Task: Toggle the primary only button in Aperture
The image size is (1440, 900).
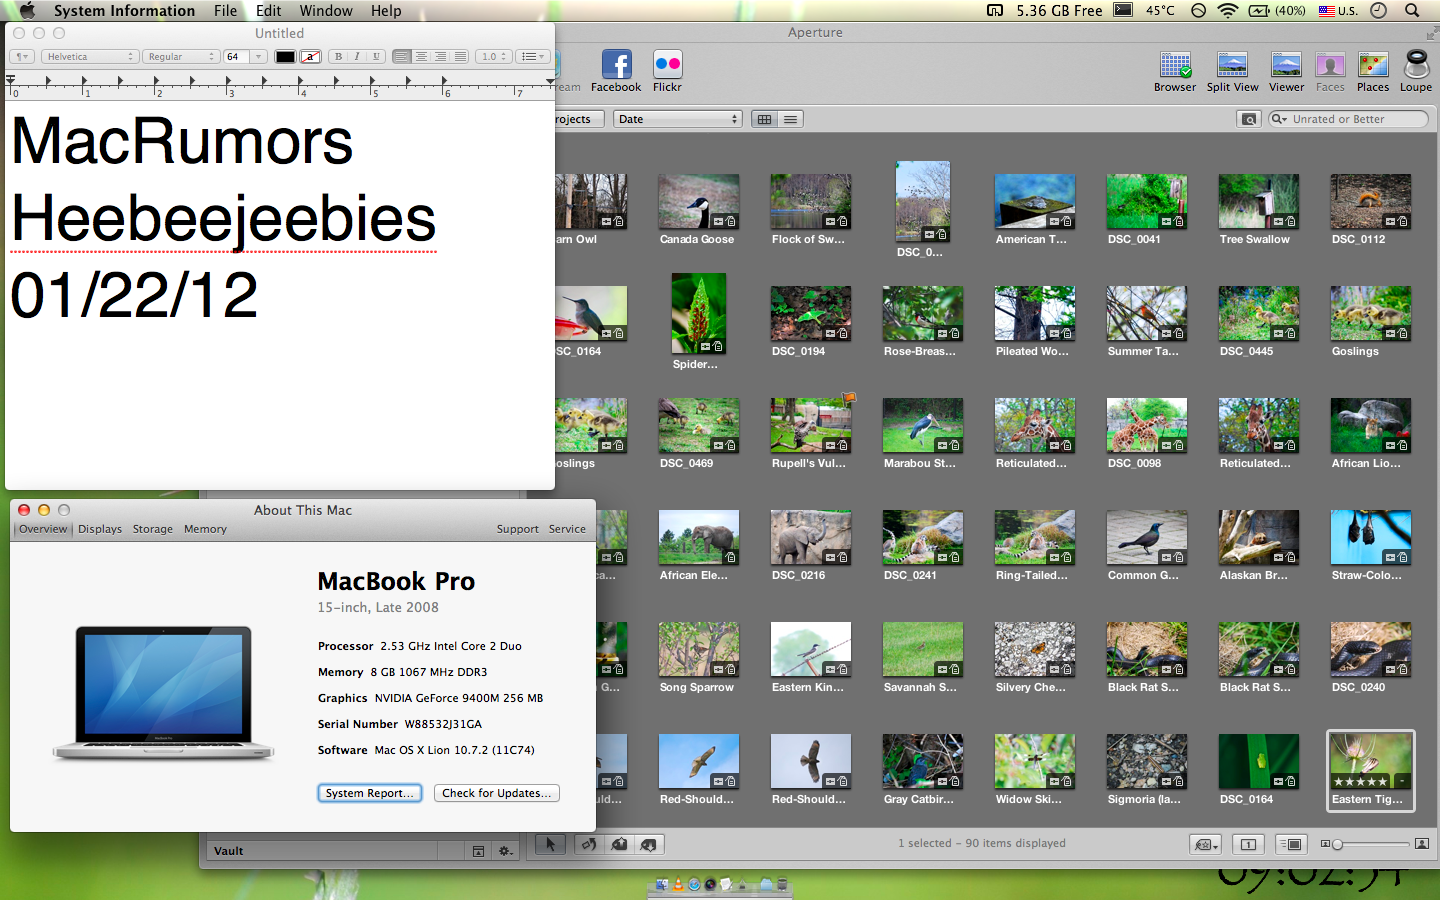Action: pos(1249,844)
